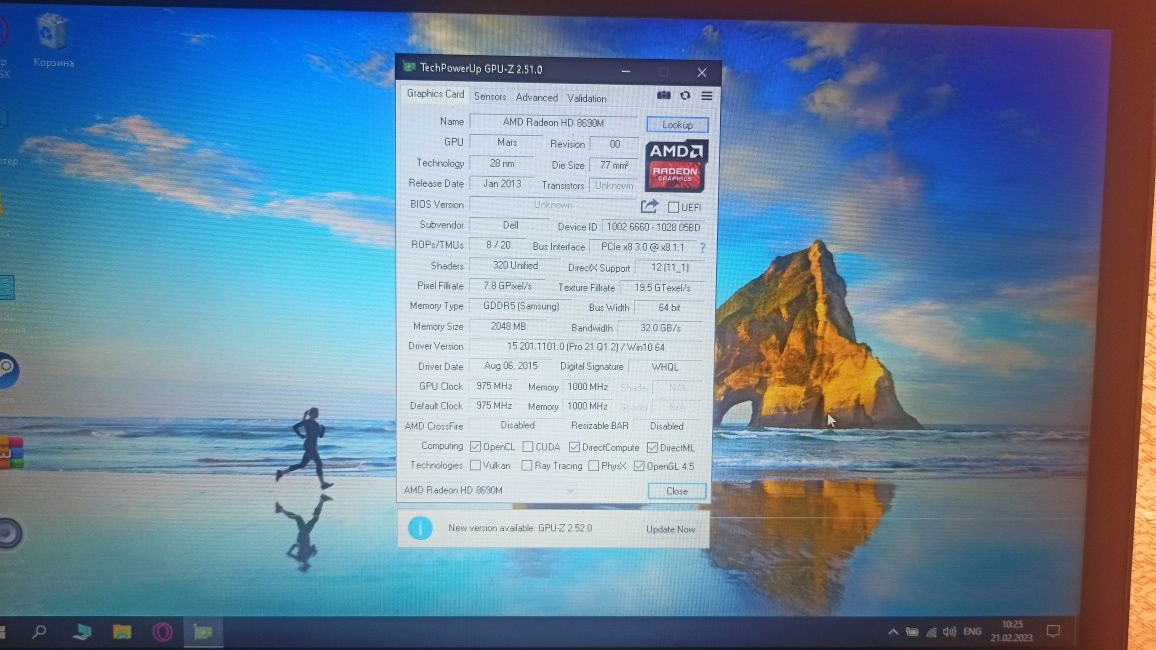Click the Device ID value field
The image size is (1156, 650).
coord(652,227)
